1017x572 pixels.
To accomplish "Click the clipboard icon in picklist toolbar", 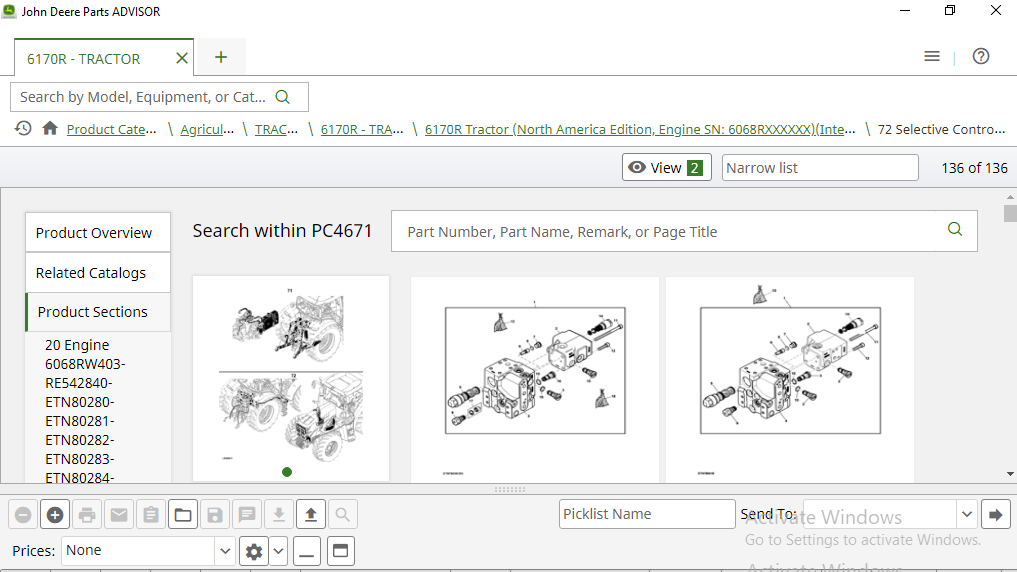I will pos(150,515).
